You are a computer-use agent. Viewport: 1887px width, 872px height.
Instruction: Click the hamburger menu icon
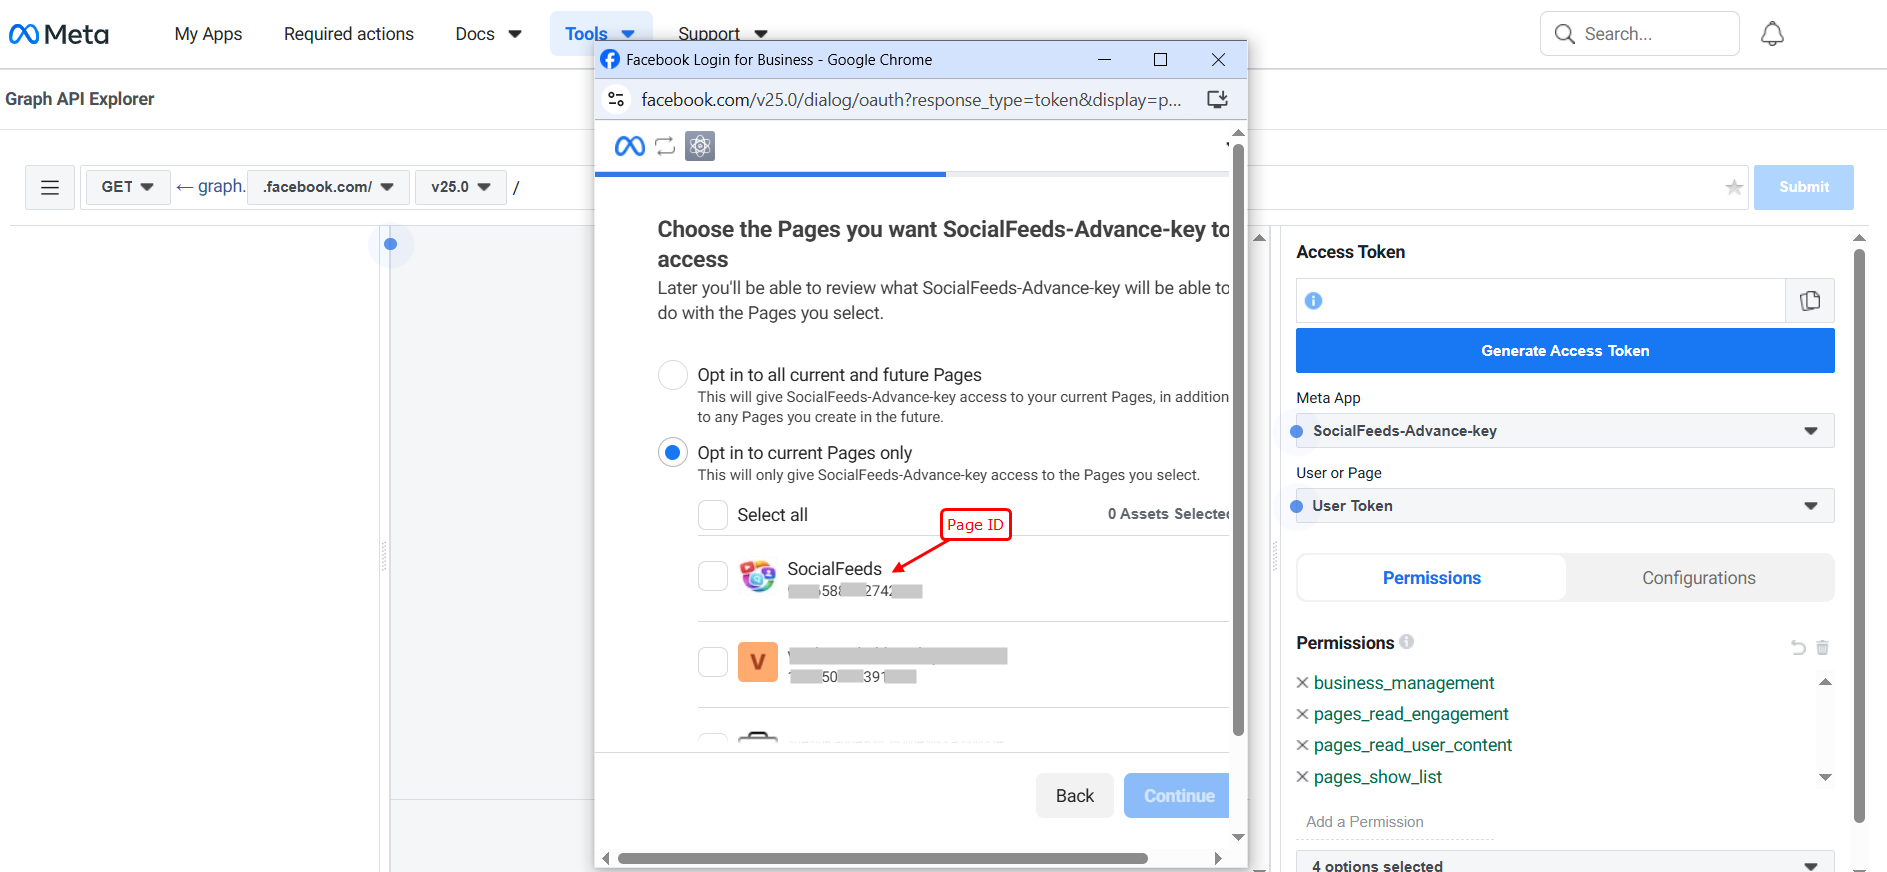coord(50,187)
